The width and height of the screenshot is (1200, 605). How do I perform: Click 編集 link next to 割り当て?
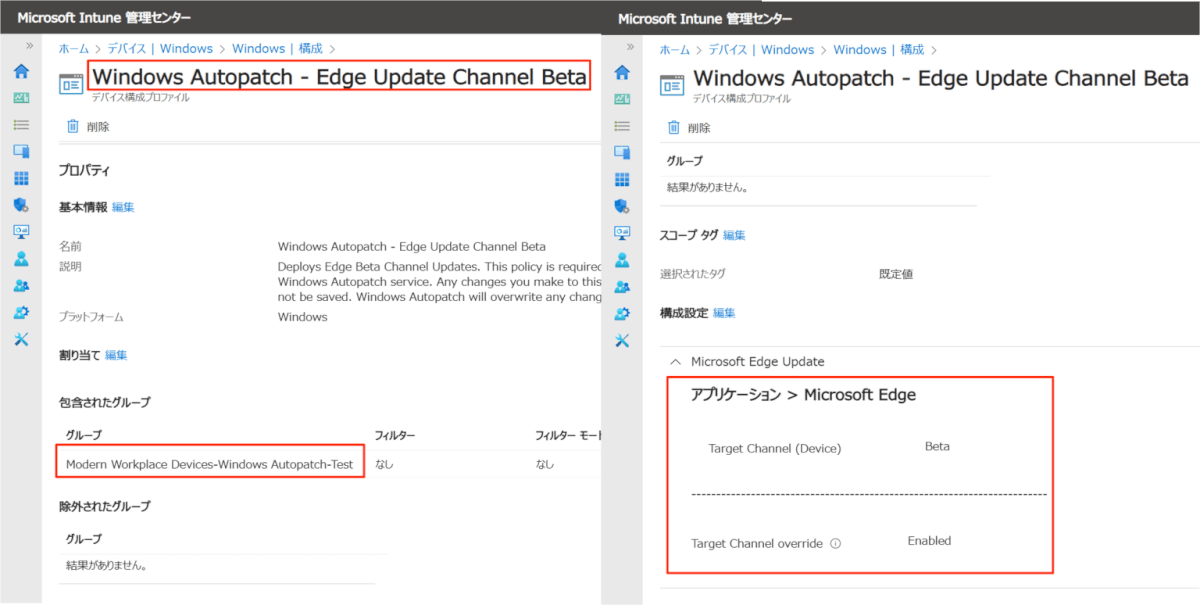coord(116,355)
